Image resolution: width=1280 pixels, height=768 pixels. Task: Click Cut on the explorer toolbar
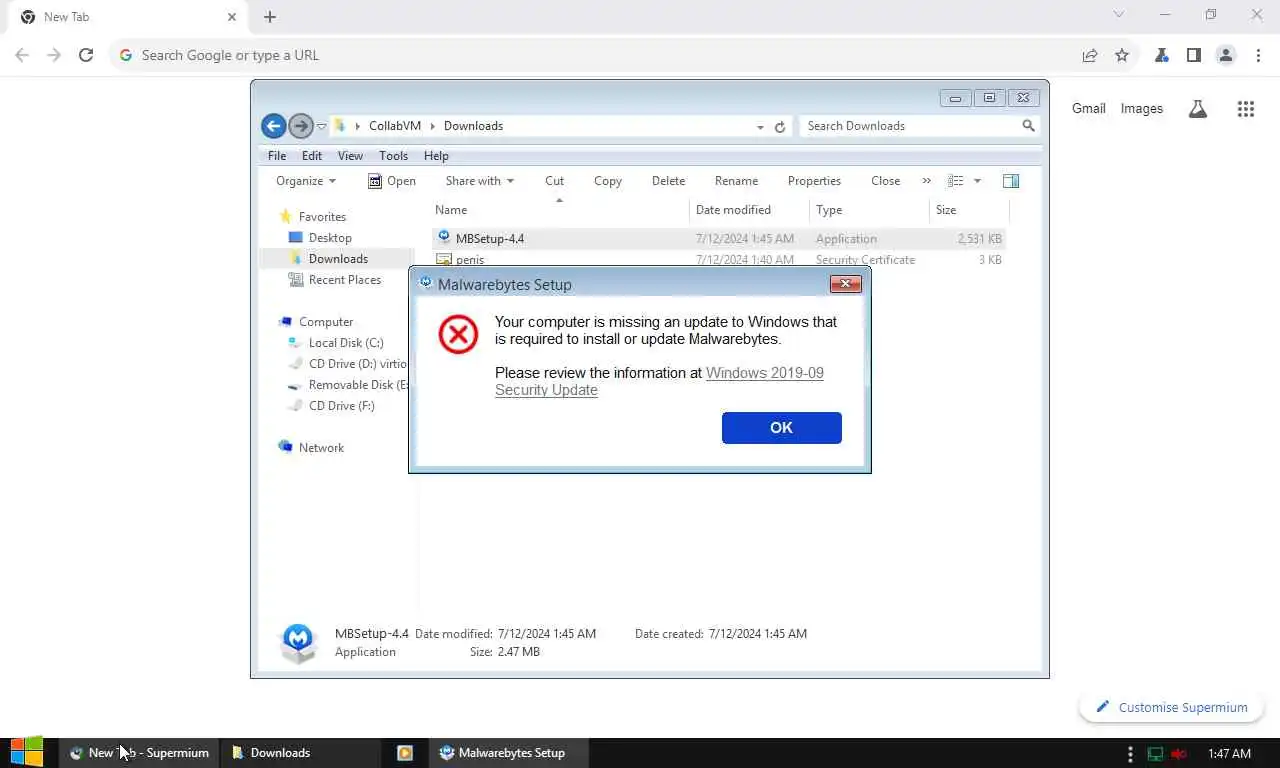(554, 181)
